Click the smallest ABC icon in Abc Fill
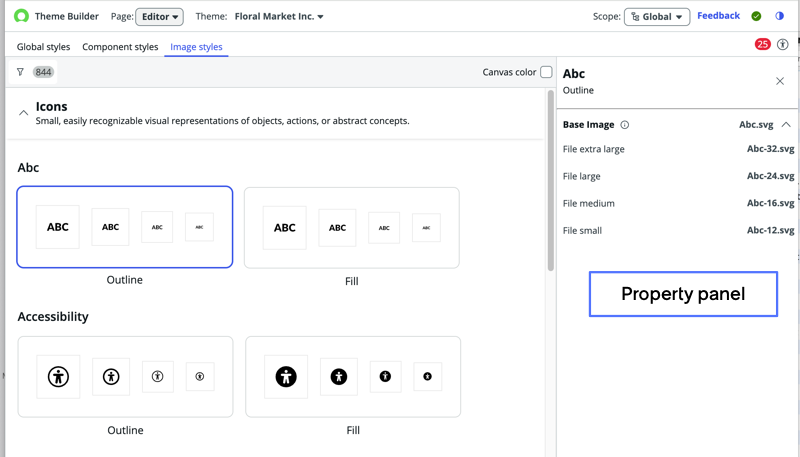The width and height of the screenshot is (800, 457). pyautogui.click(x=427, y=228)
